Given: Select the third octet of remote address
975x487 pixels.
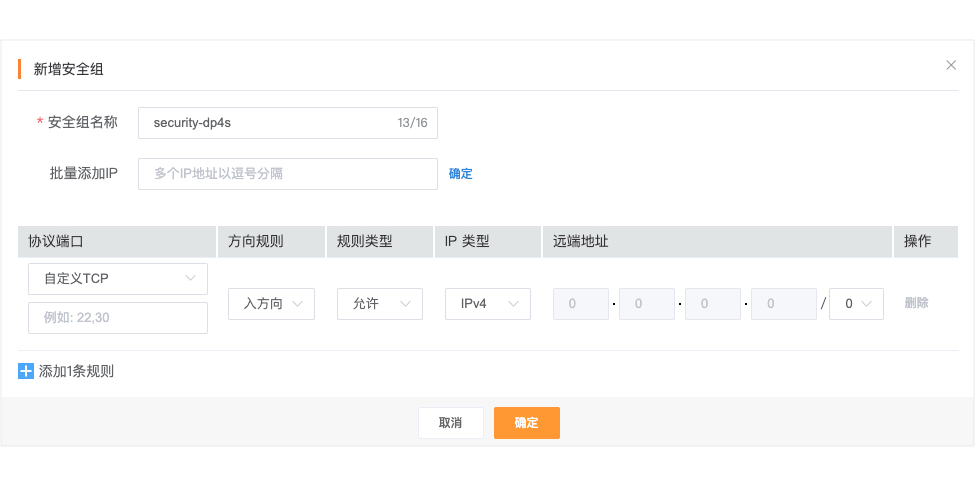Looking at the screenshot, I should (x=713, y=304).
